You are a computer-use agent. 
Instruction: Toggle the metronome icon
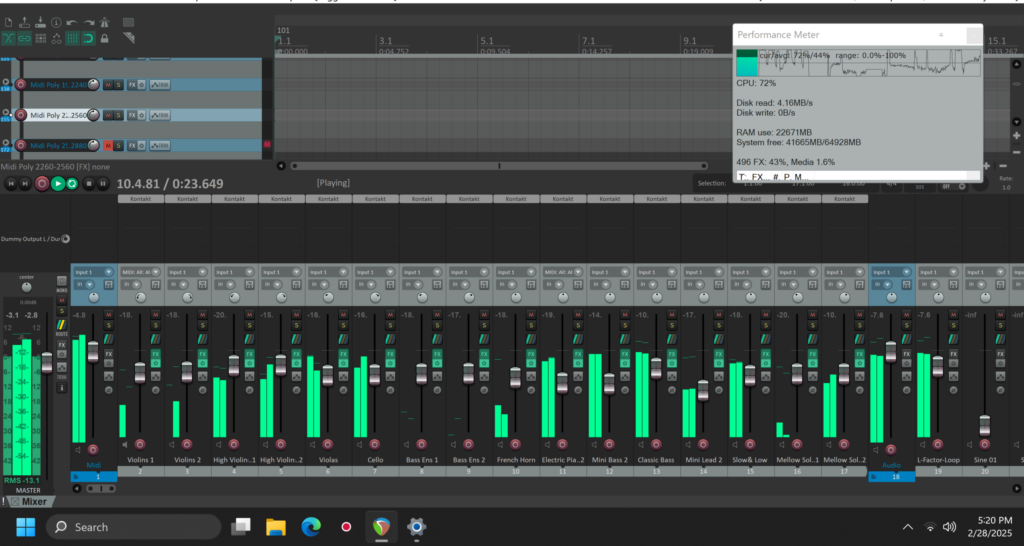click(x=104, y=23)
